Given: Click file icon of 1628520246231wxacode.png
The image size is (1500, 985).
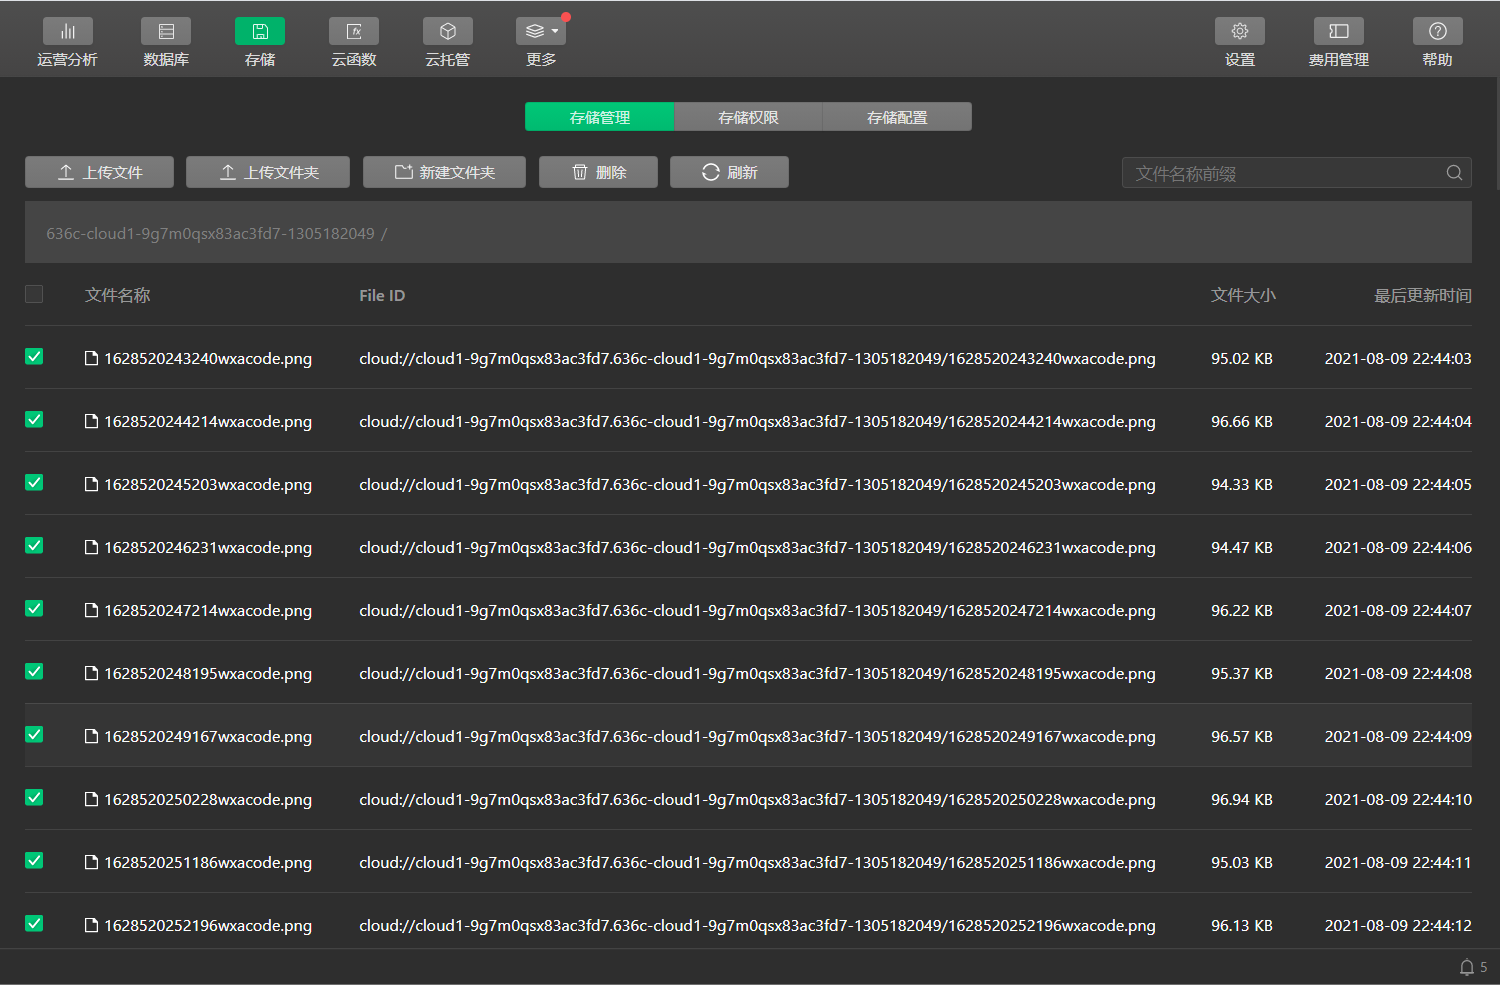Looking at the screenshot, I should (x=92, y=547).
